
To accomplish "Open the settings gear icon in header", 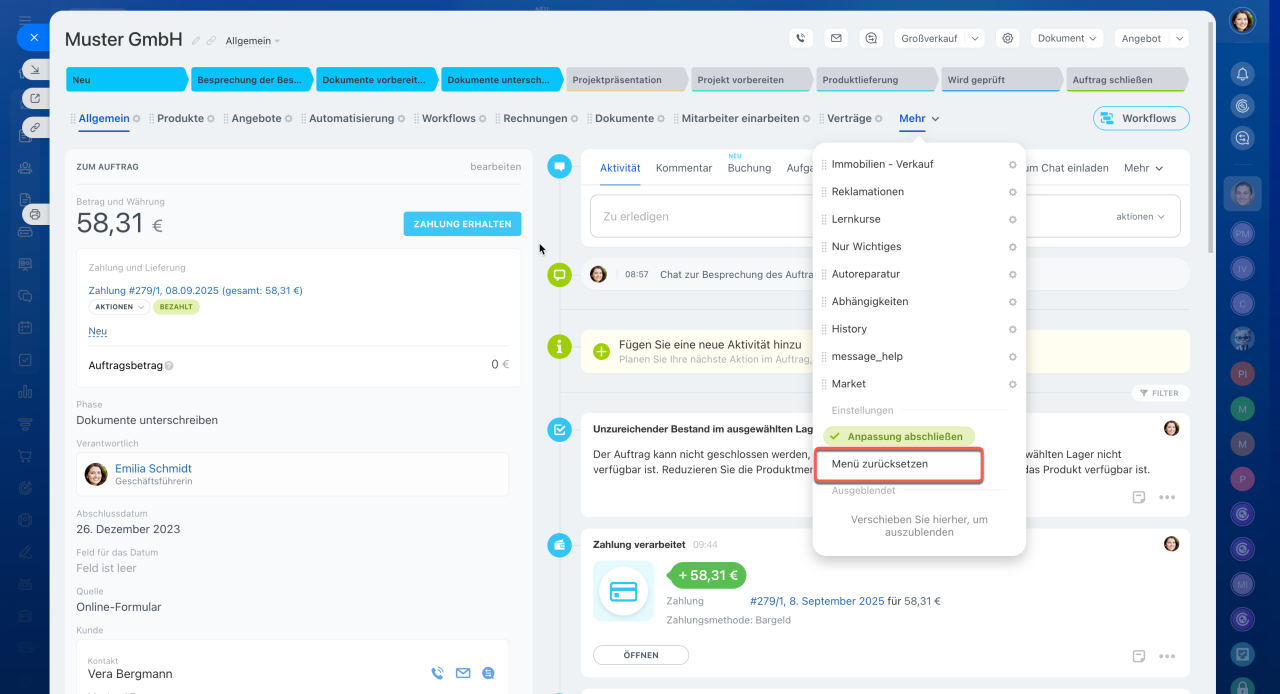I will click(1008, 38).
